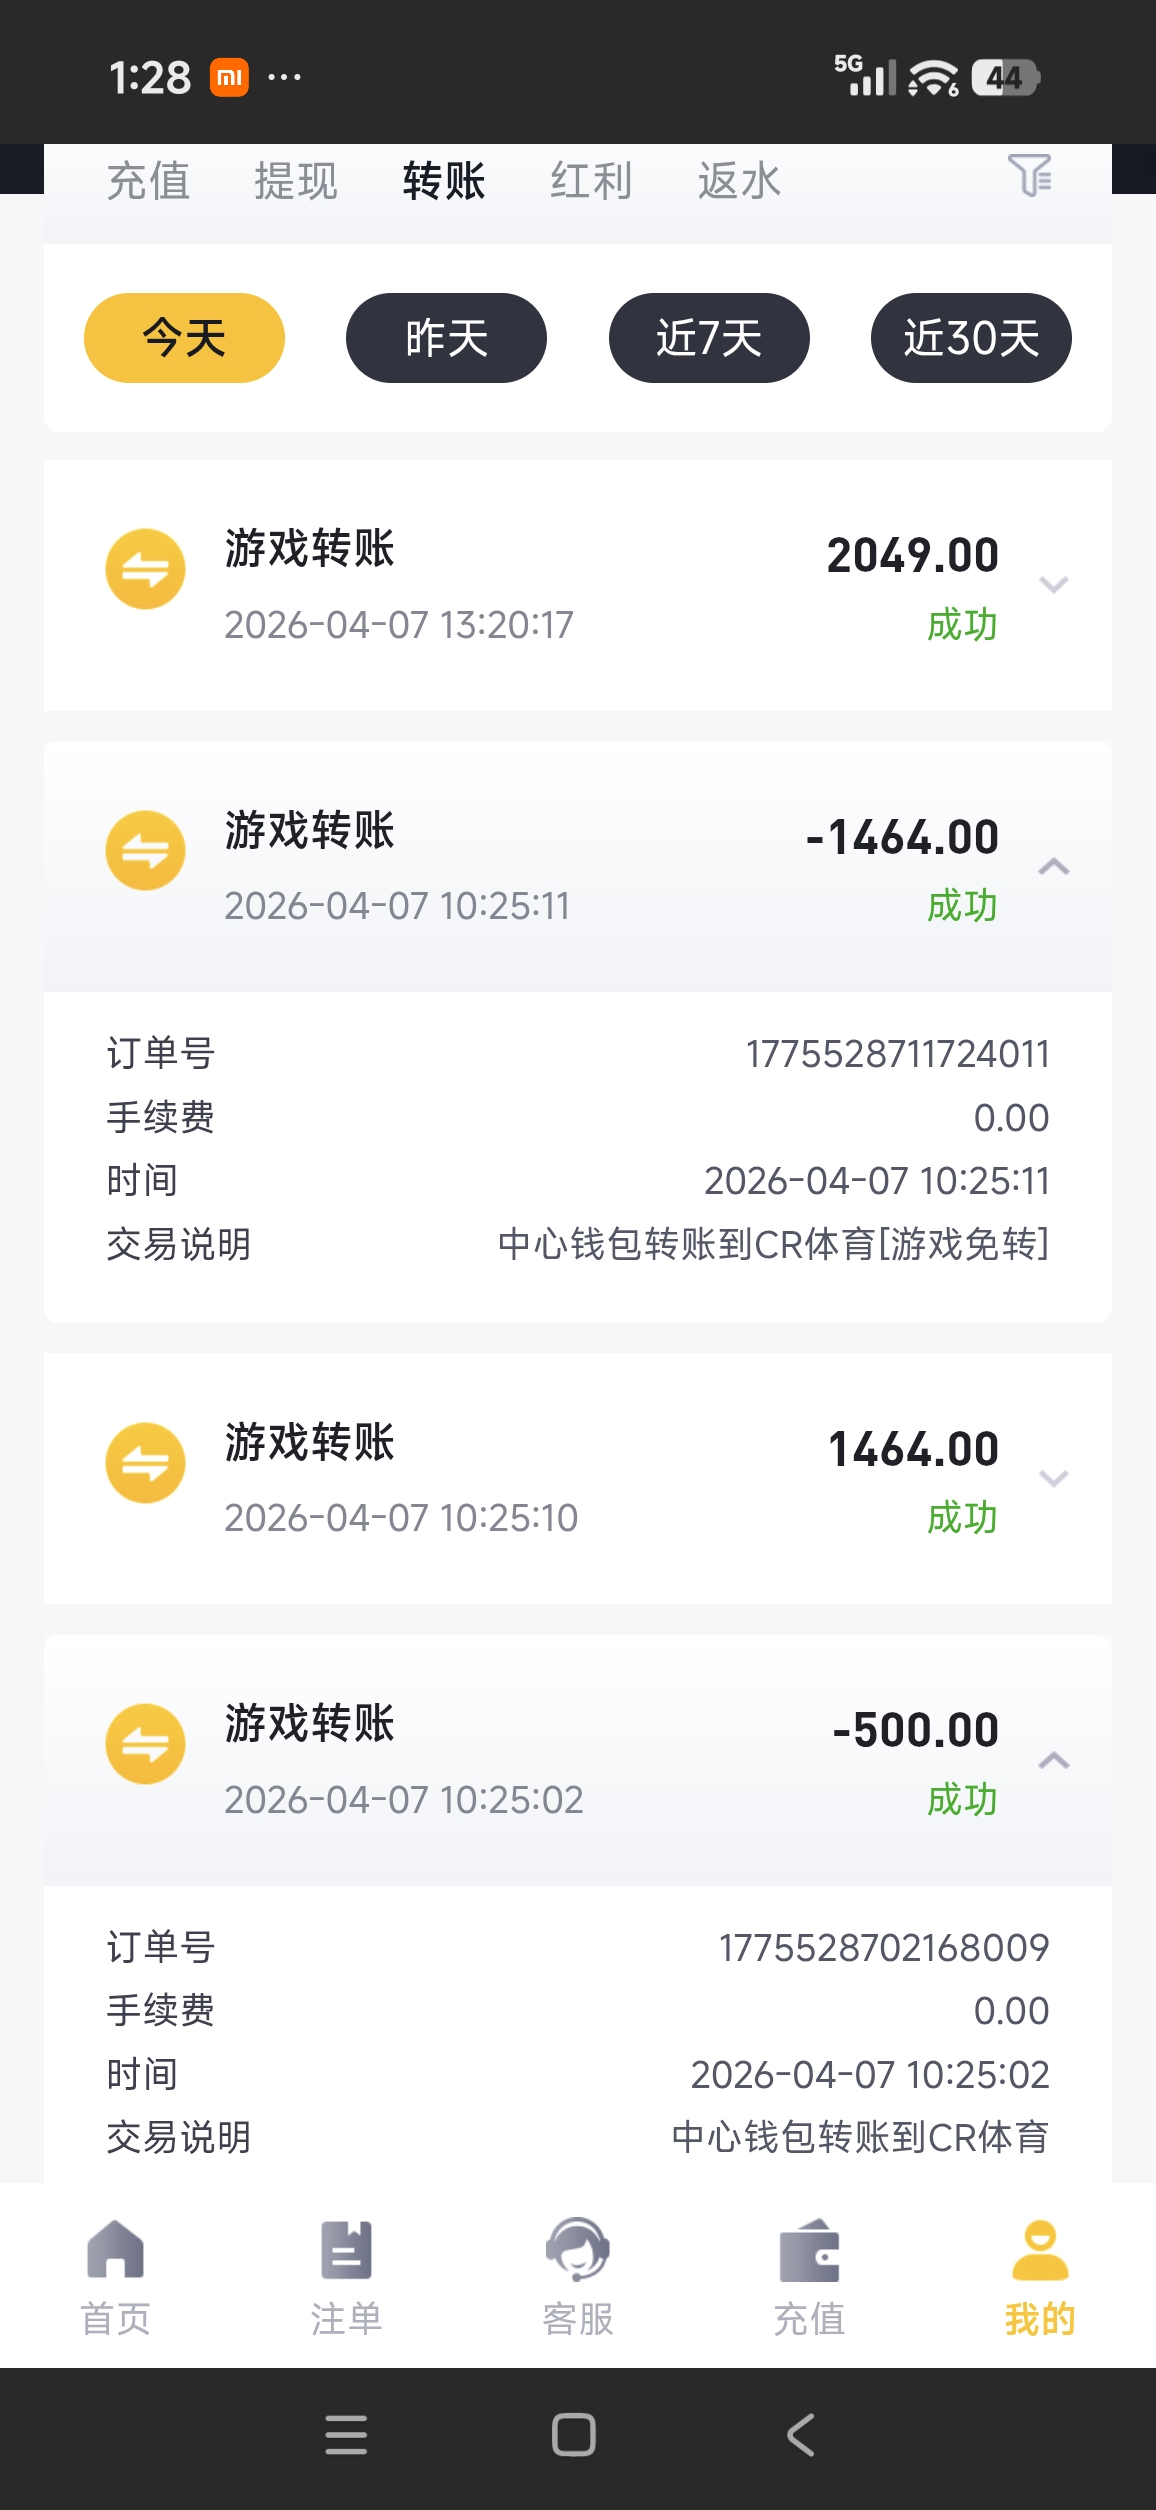Switch to the 提现 tab

295,182
